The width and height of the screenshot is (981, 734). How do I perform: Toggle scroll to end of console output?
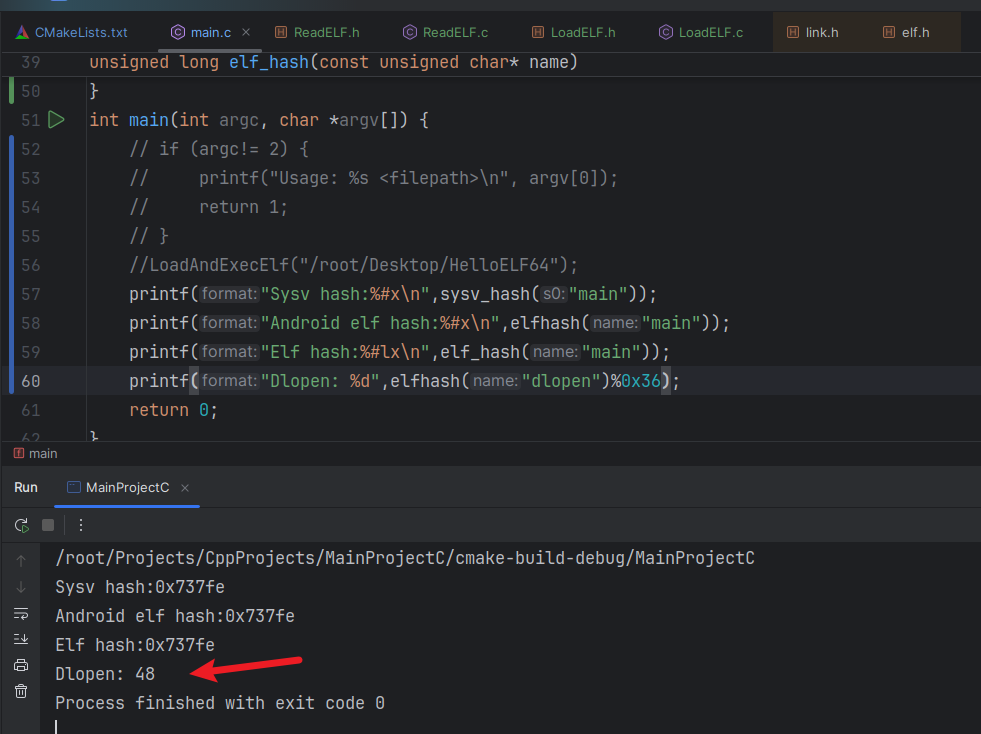[x=21, y=639]
